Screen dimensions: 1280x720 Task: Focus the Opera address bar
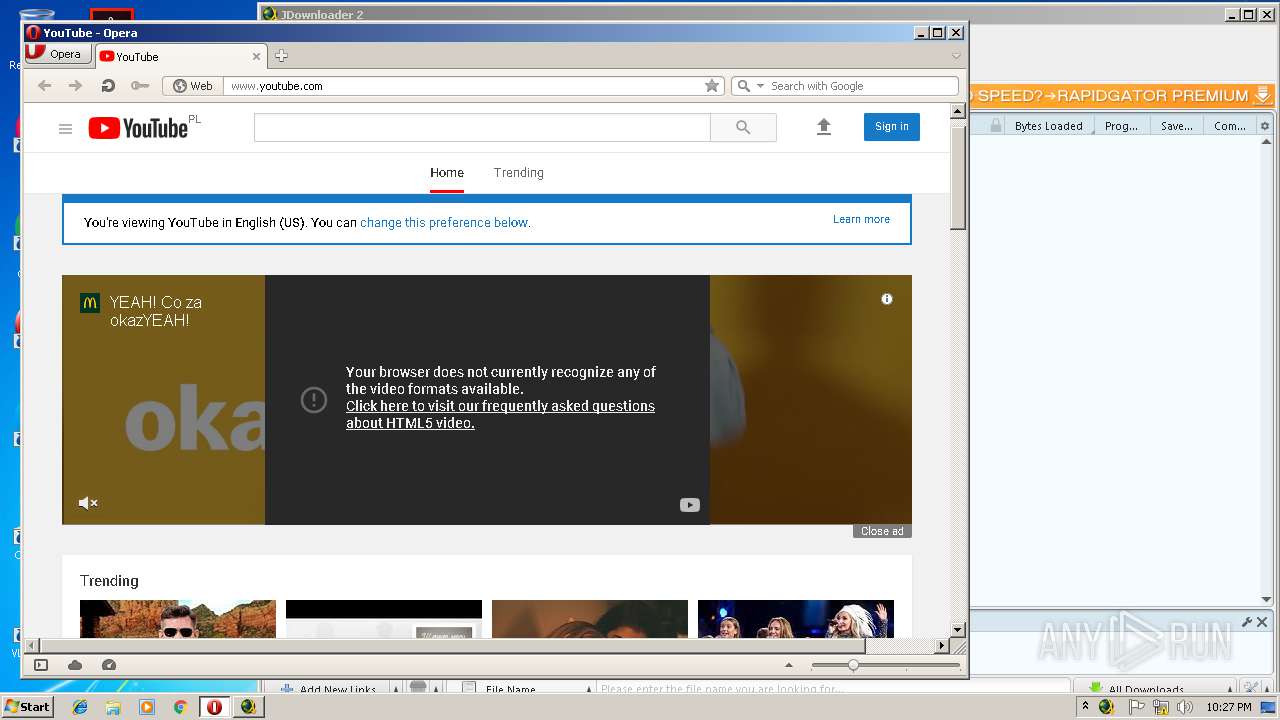point(464,86)
